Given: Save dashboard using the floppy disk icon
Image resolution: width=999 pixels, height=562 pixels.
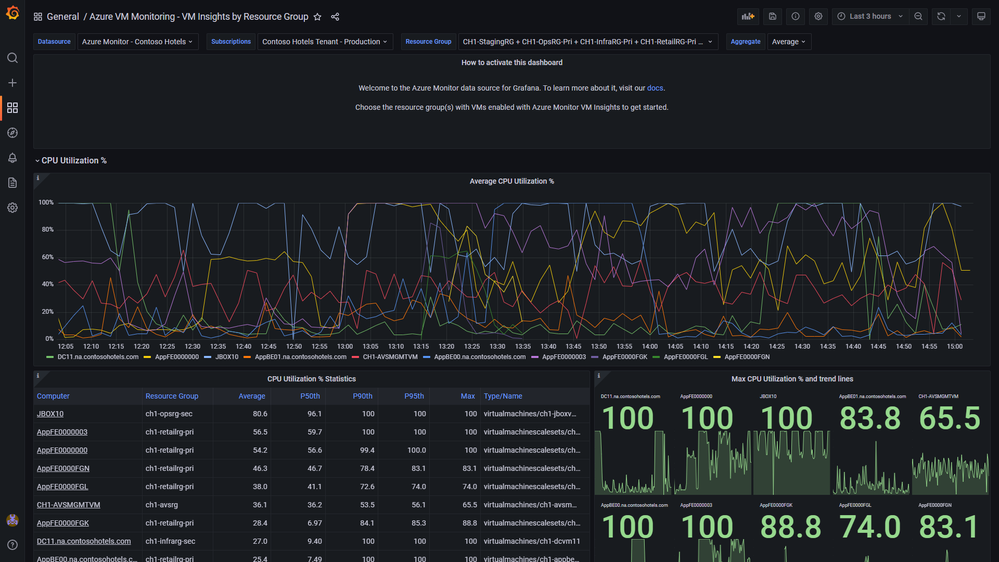Looking at the screenshot, I should coord(772,17).
